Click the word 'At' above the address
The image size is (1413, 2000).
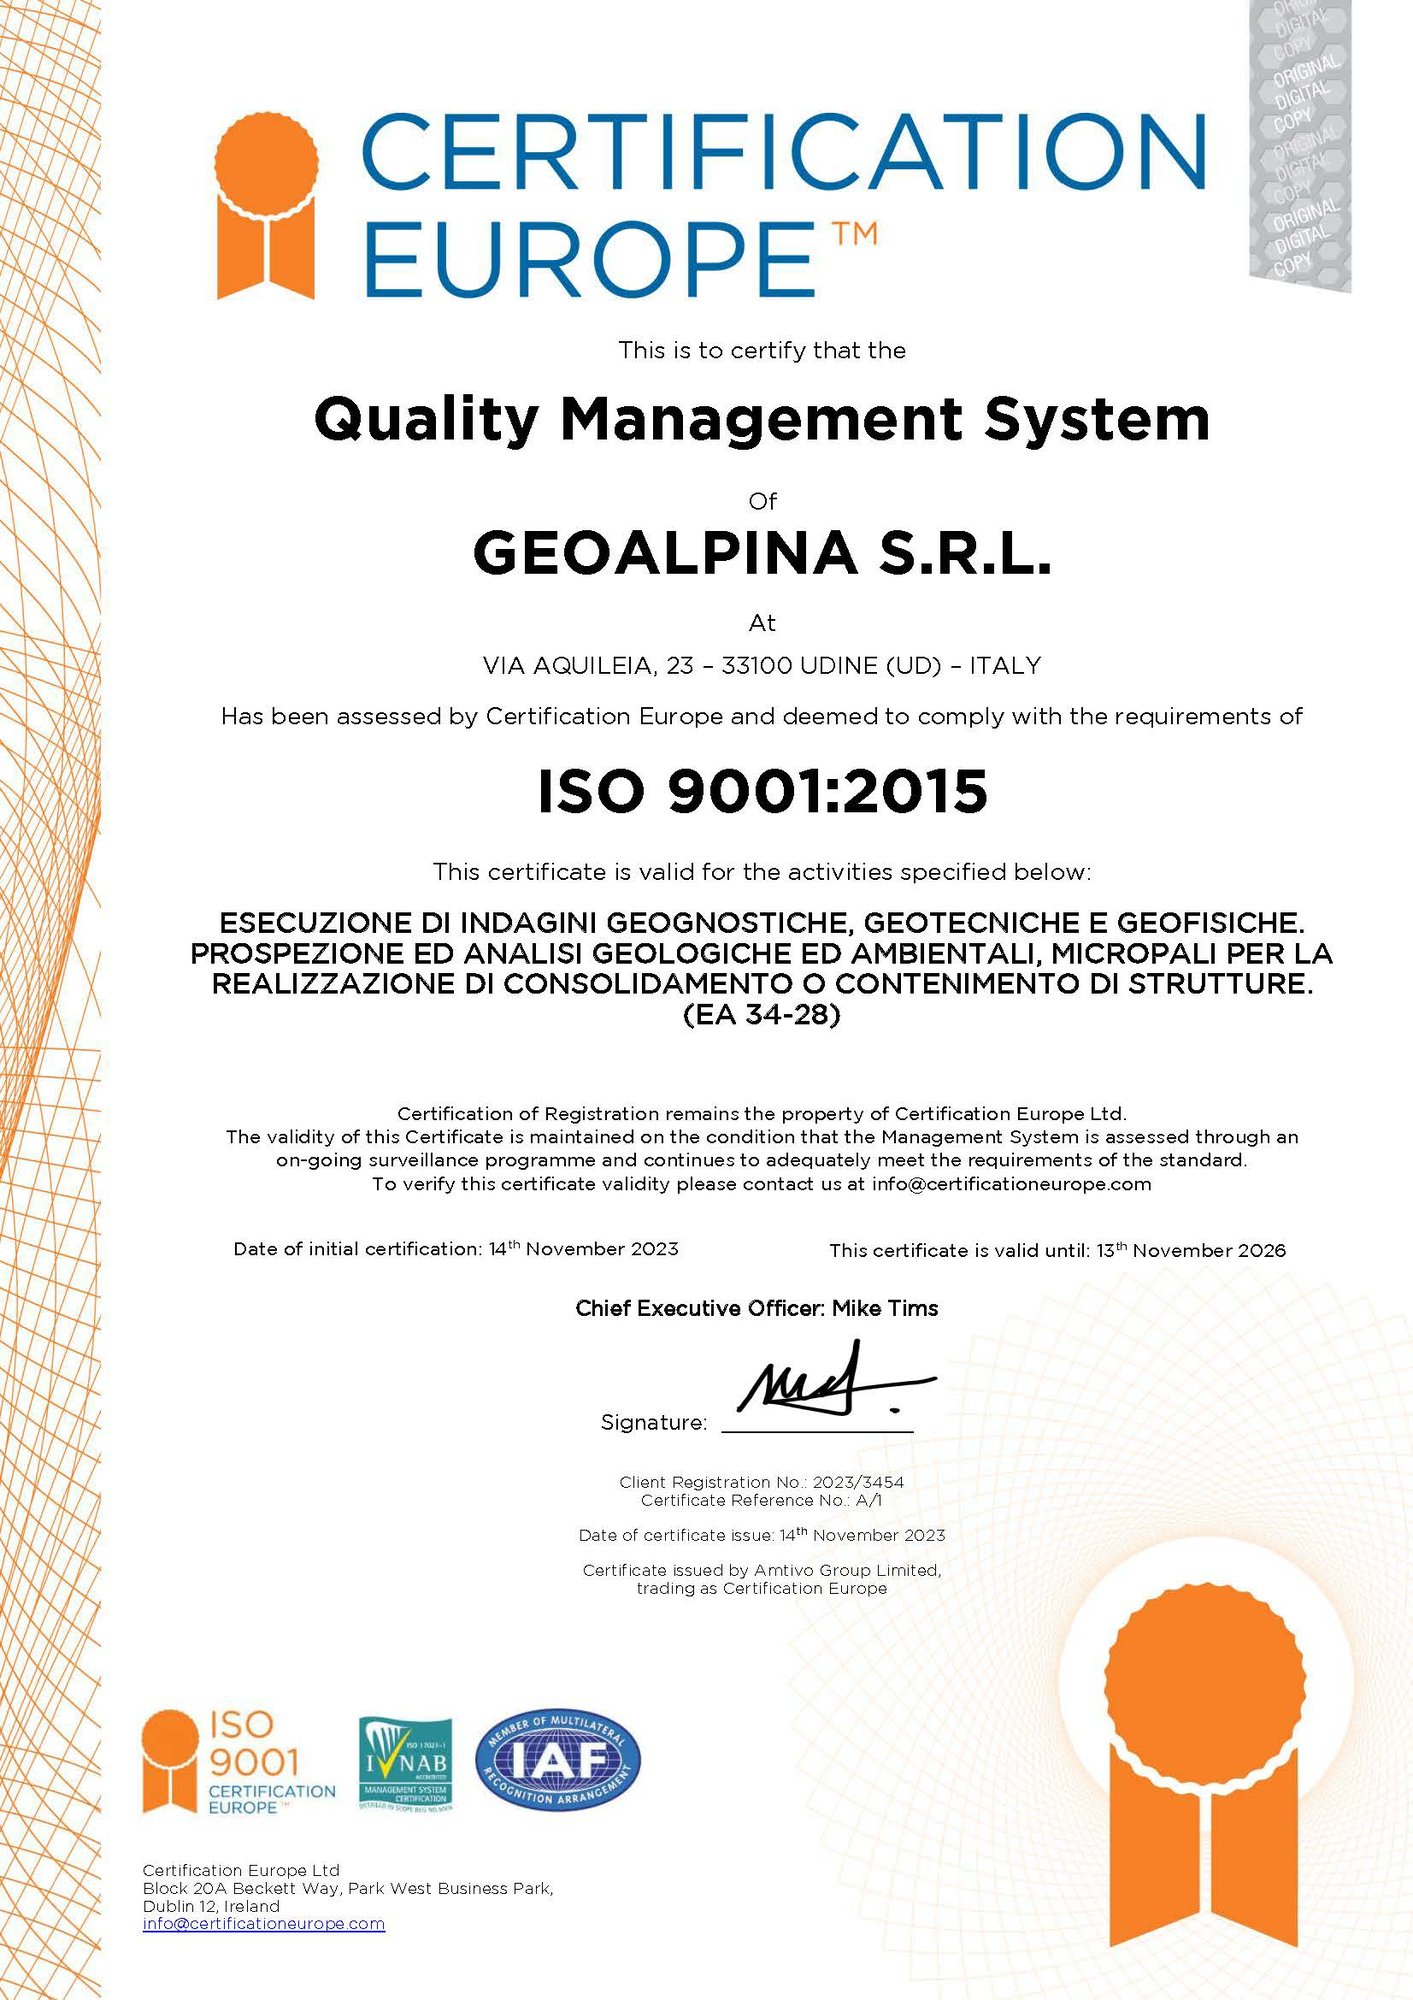click(762, 623)
